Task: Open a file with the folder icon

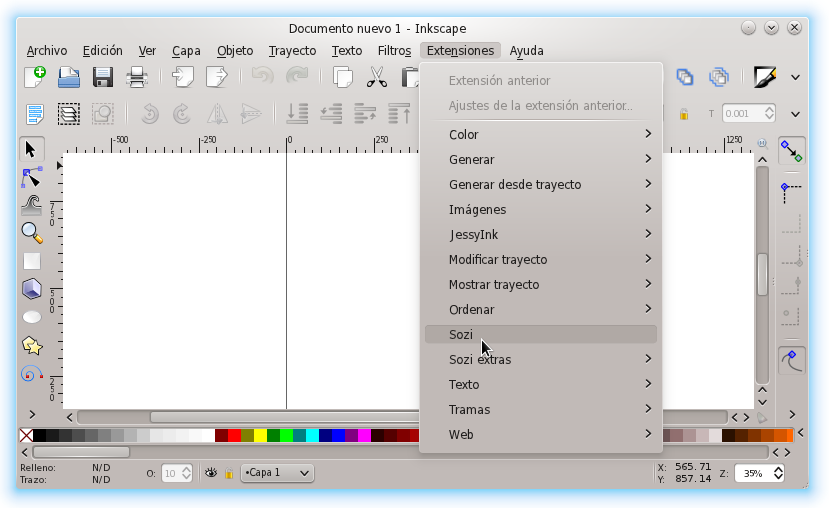Action: coord(69,77)
